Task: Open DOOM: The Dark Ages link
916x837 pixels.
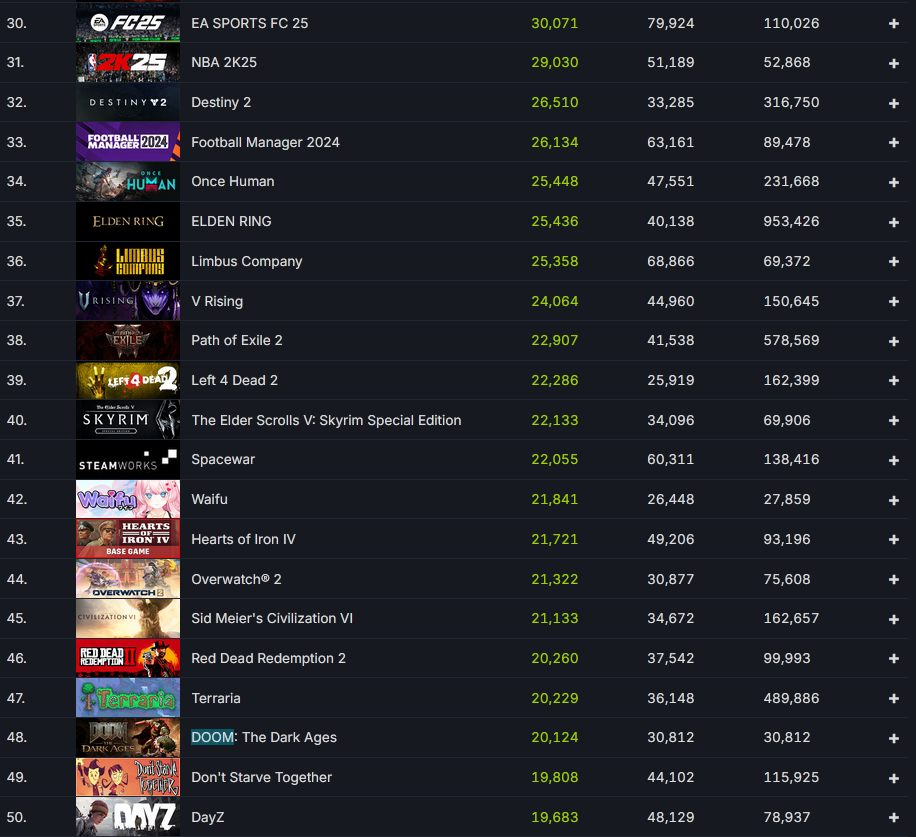Action: [x=264, y=737]
